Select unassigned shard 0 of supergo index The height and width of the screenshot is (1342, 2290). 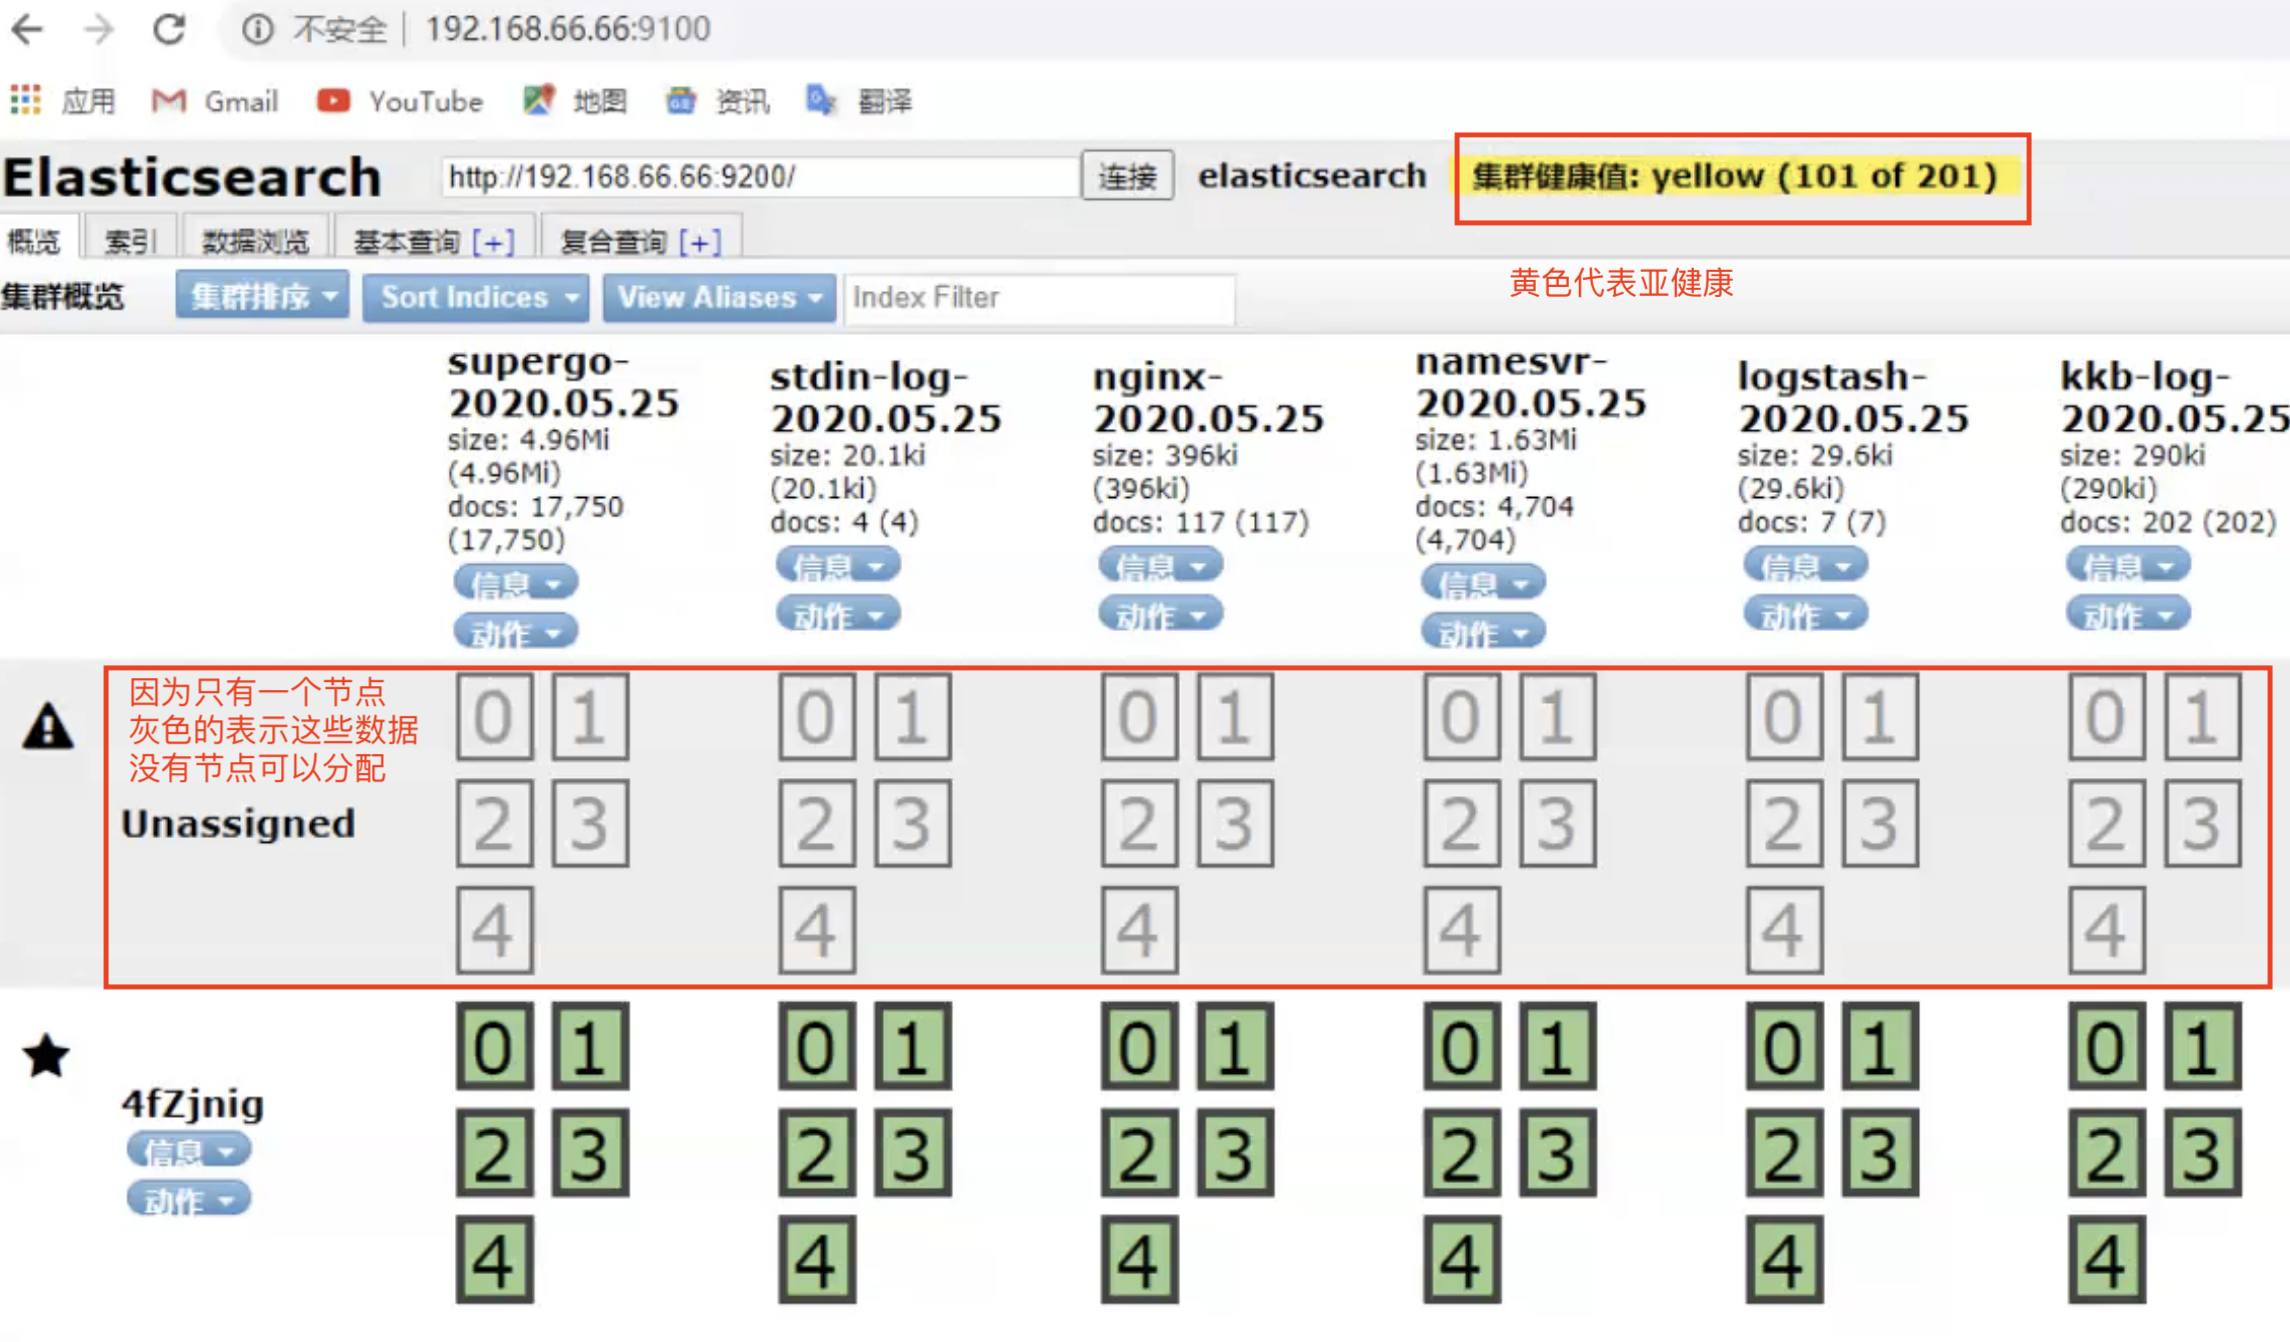pyautogui.click(x=494, y=717)
